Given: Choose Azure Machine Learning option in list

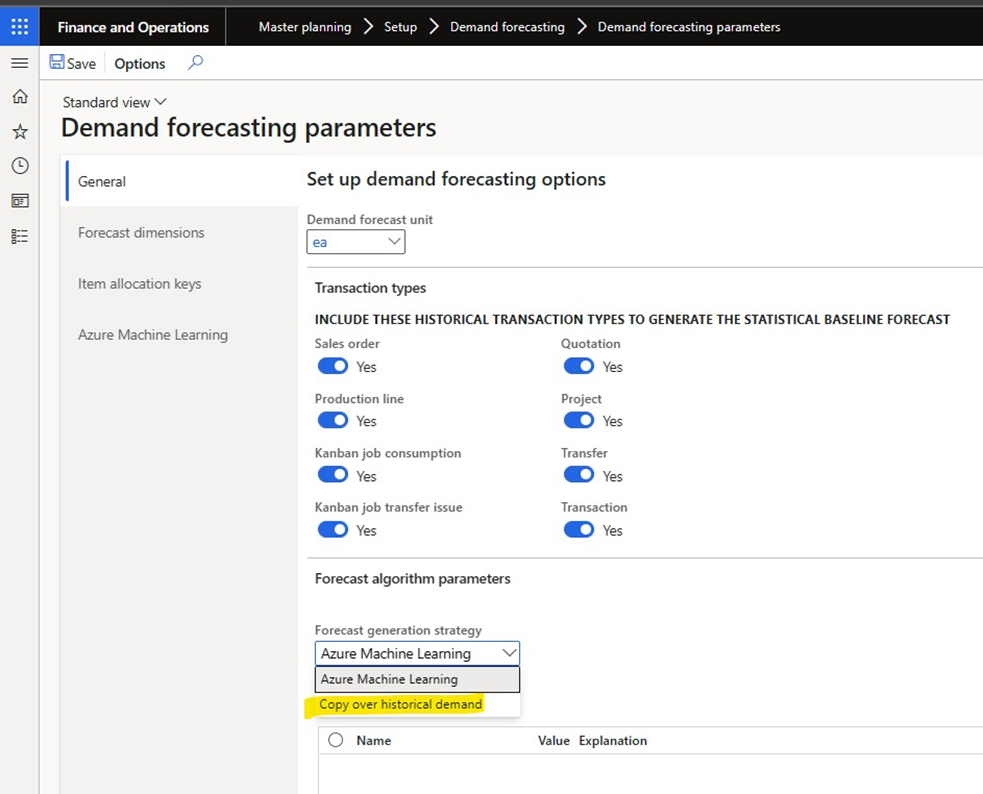Looking at the screenshot, I should [x=417, y=679].
